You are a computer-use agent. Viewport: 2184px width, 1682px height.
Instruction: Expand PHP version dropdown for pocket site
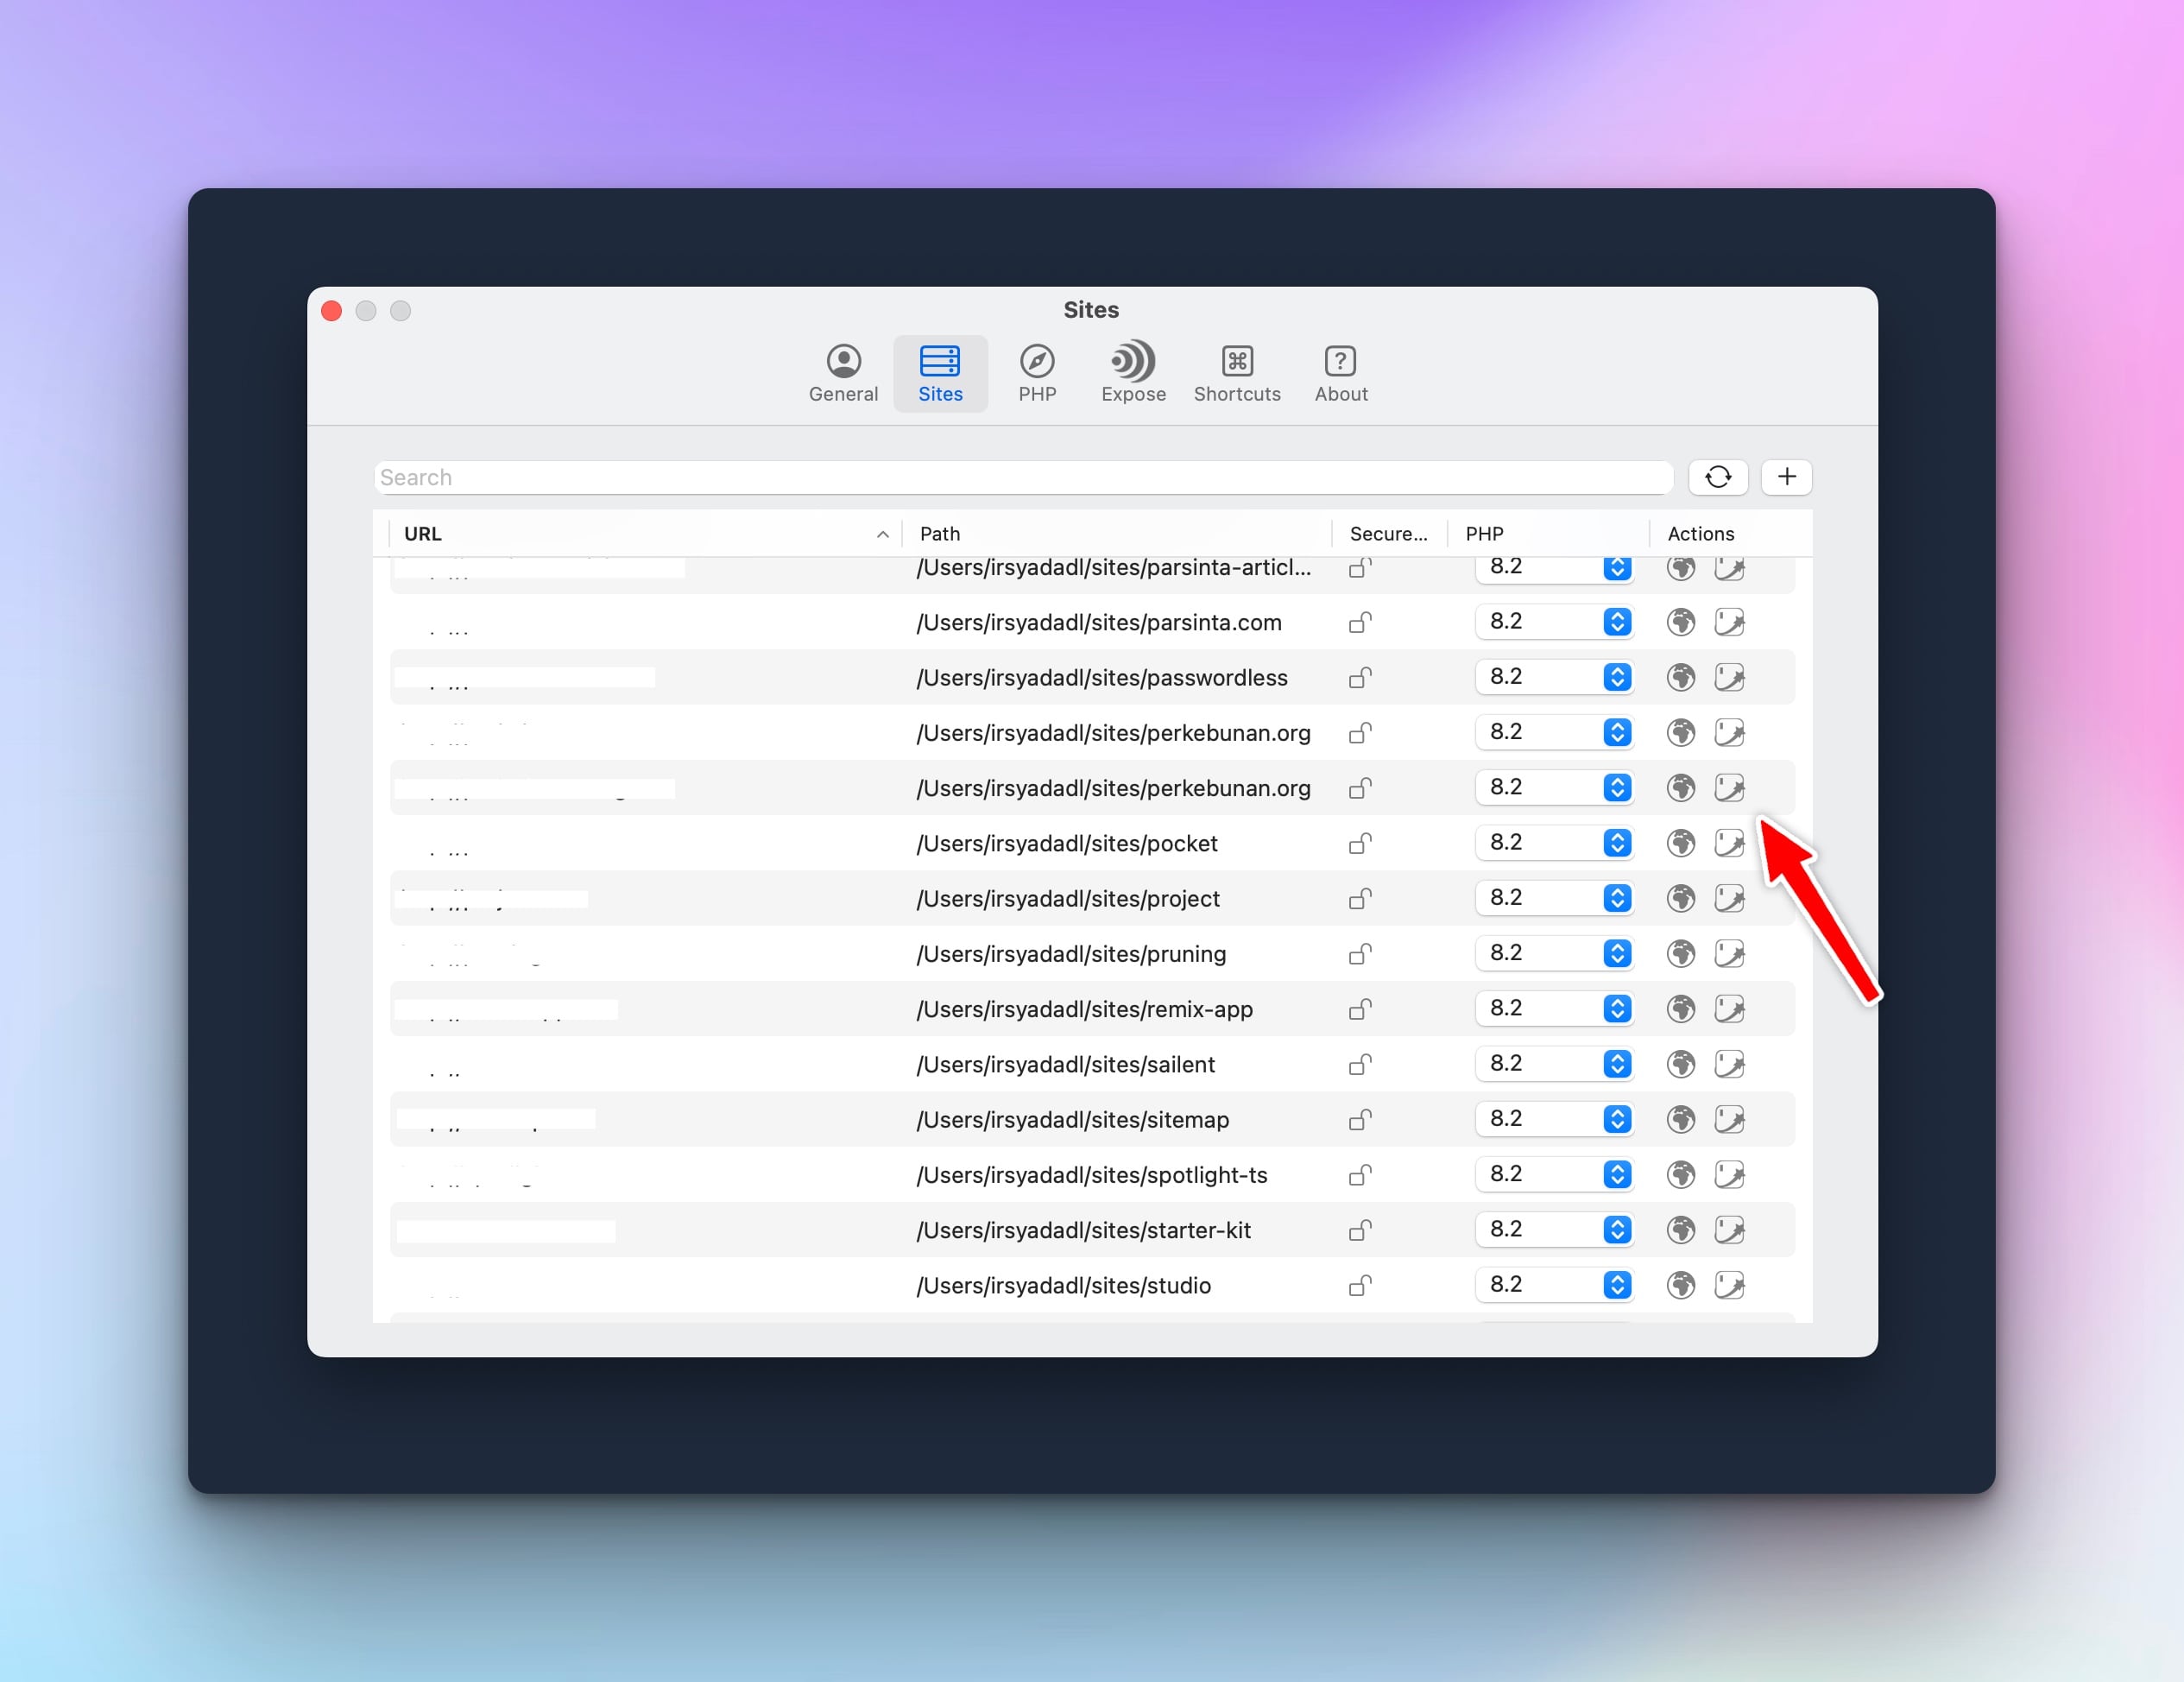(x=1615, y=843)
